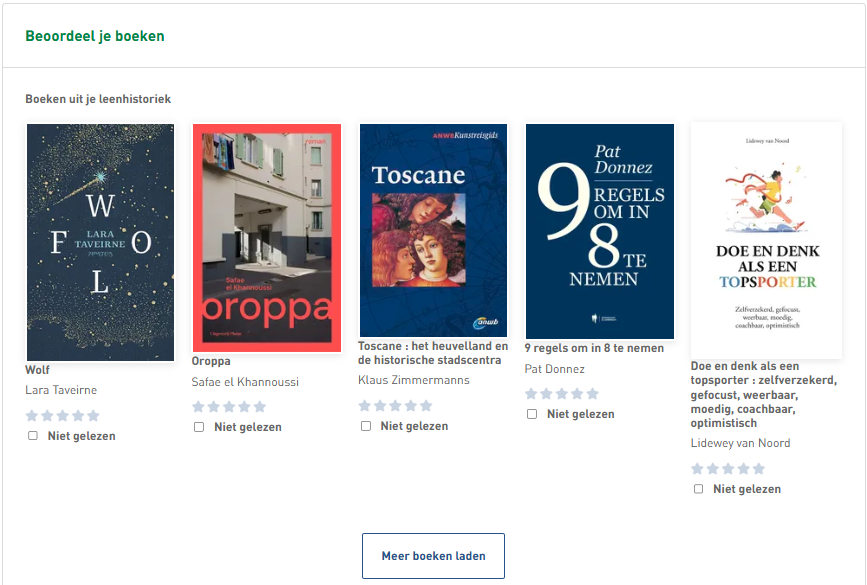Tick Niet gelezen under Toscane
The width and height of the screenshot is (867, 585).
point(366,426)
